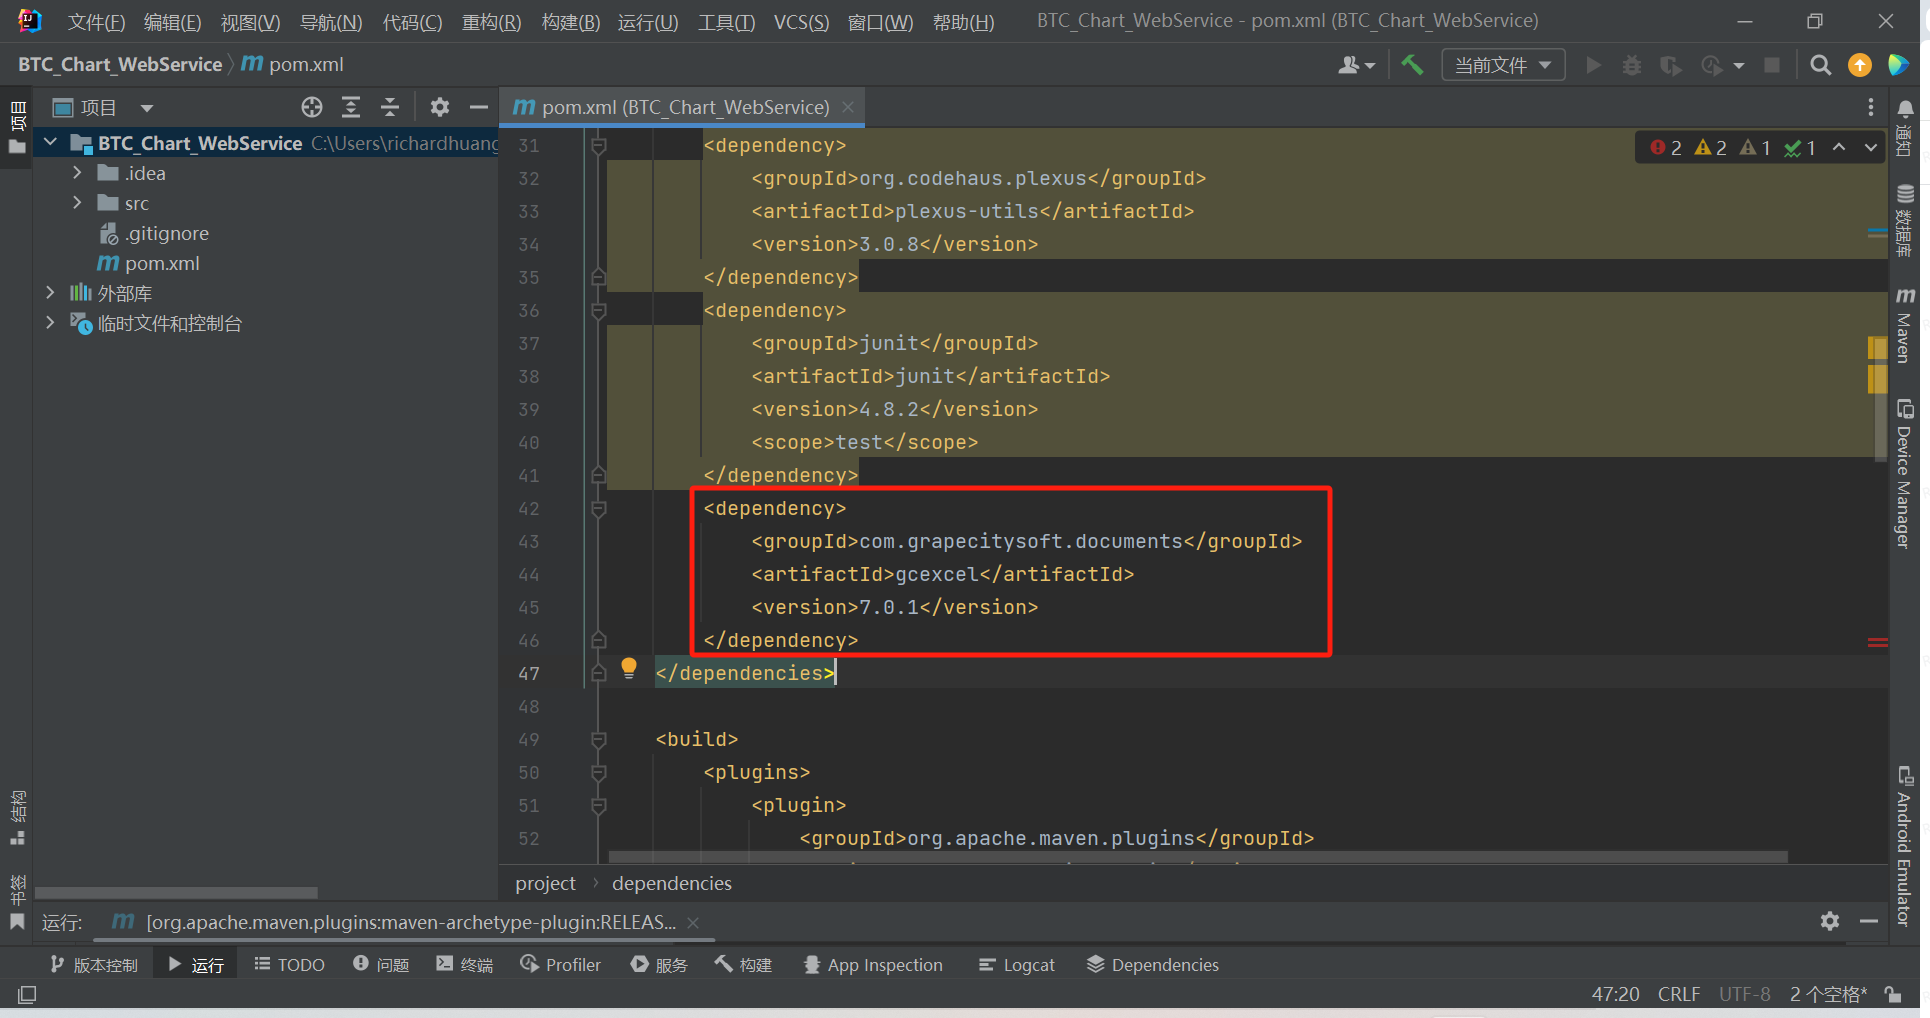Open the Maven tool window

pos(1904,326)
